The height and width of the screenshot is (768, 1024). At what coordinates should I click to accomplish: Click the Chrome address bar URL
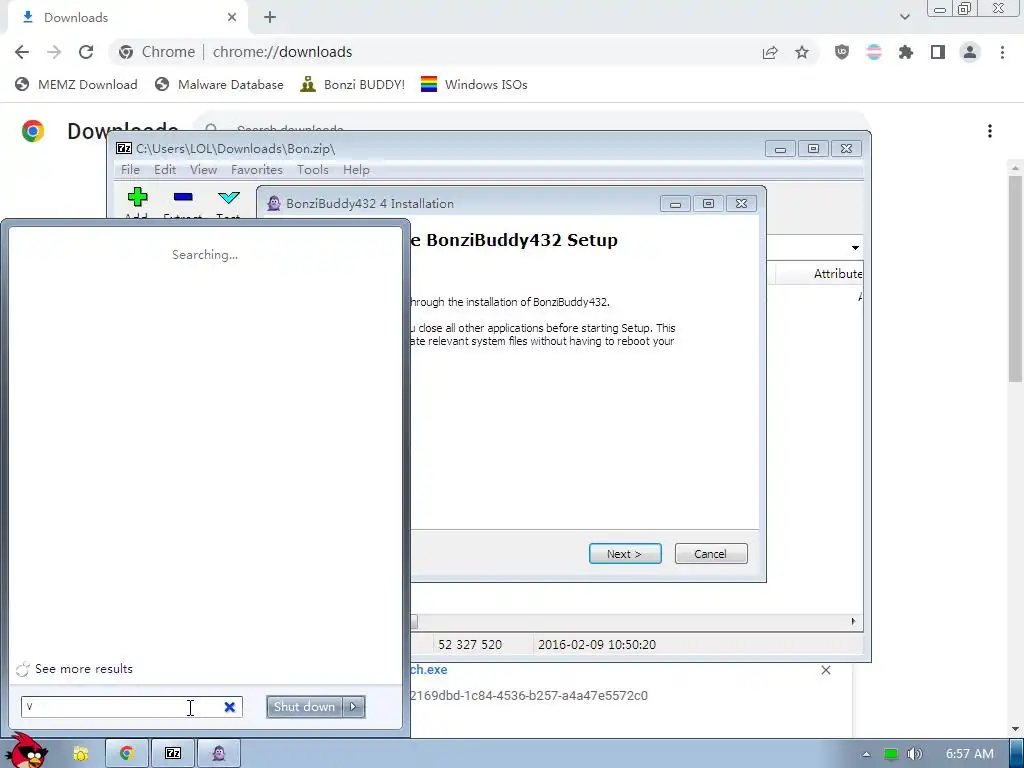[x=283, y=52]
